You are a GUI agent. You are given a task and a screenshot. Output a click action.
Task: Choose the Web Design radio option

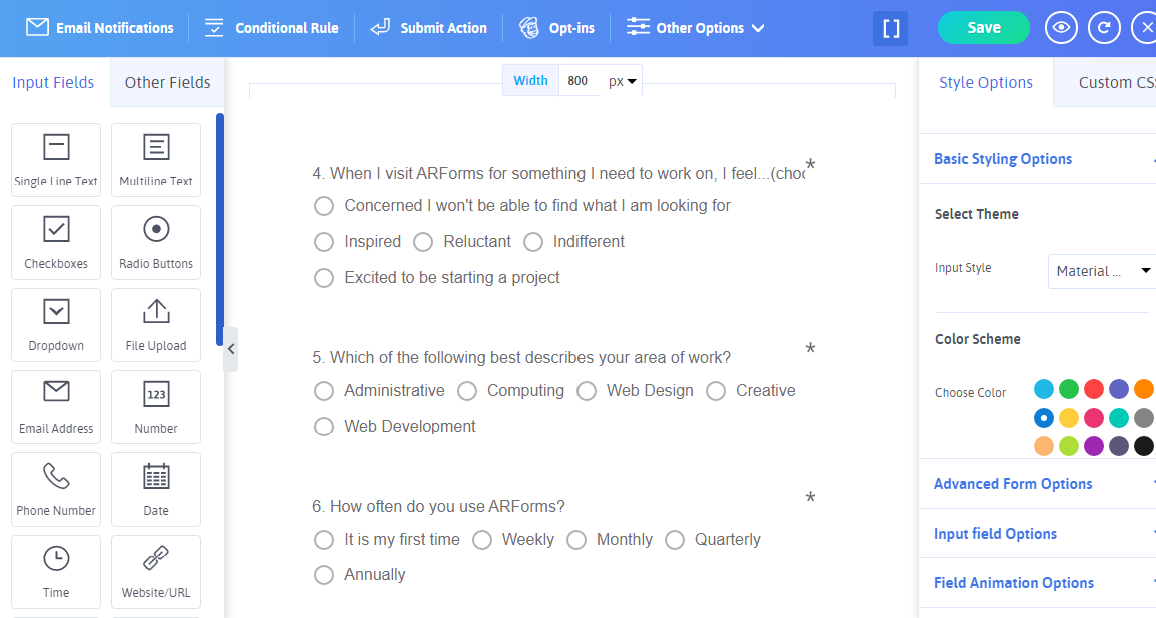click(587, 391)
